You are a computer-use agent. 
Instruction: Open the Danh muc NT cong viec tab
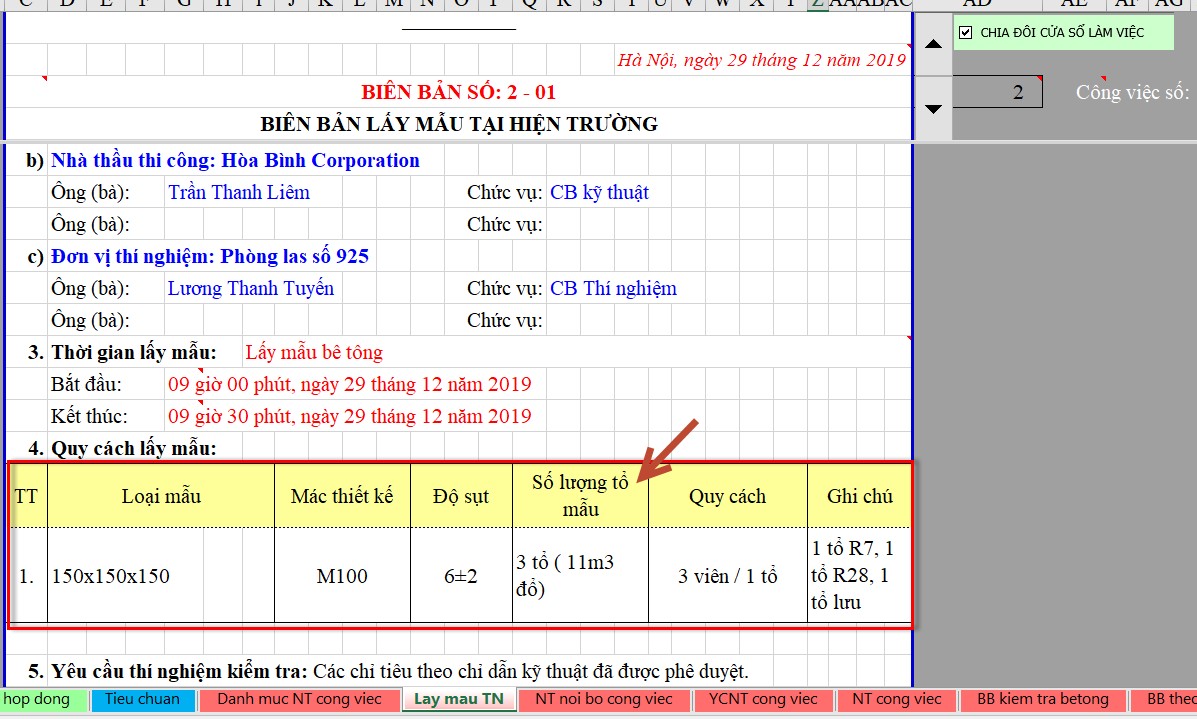tap(299, 699)
